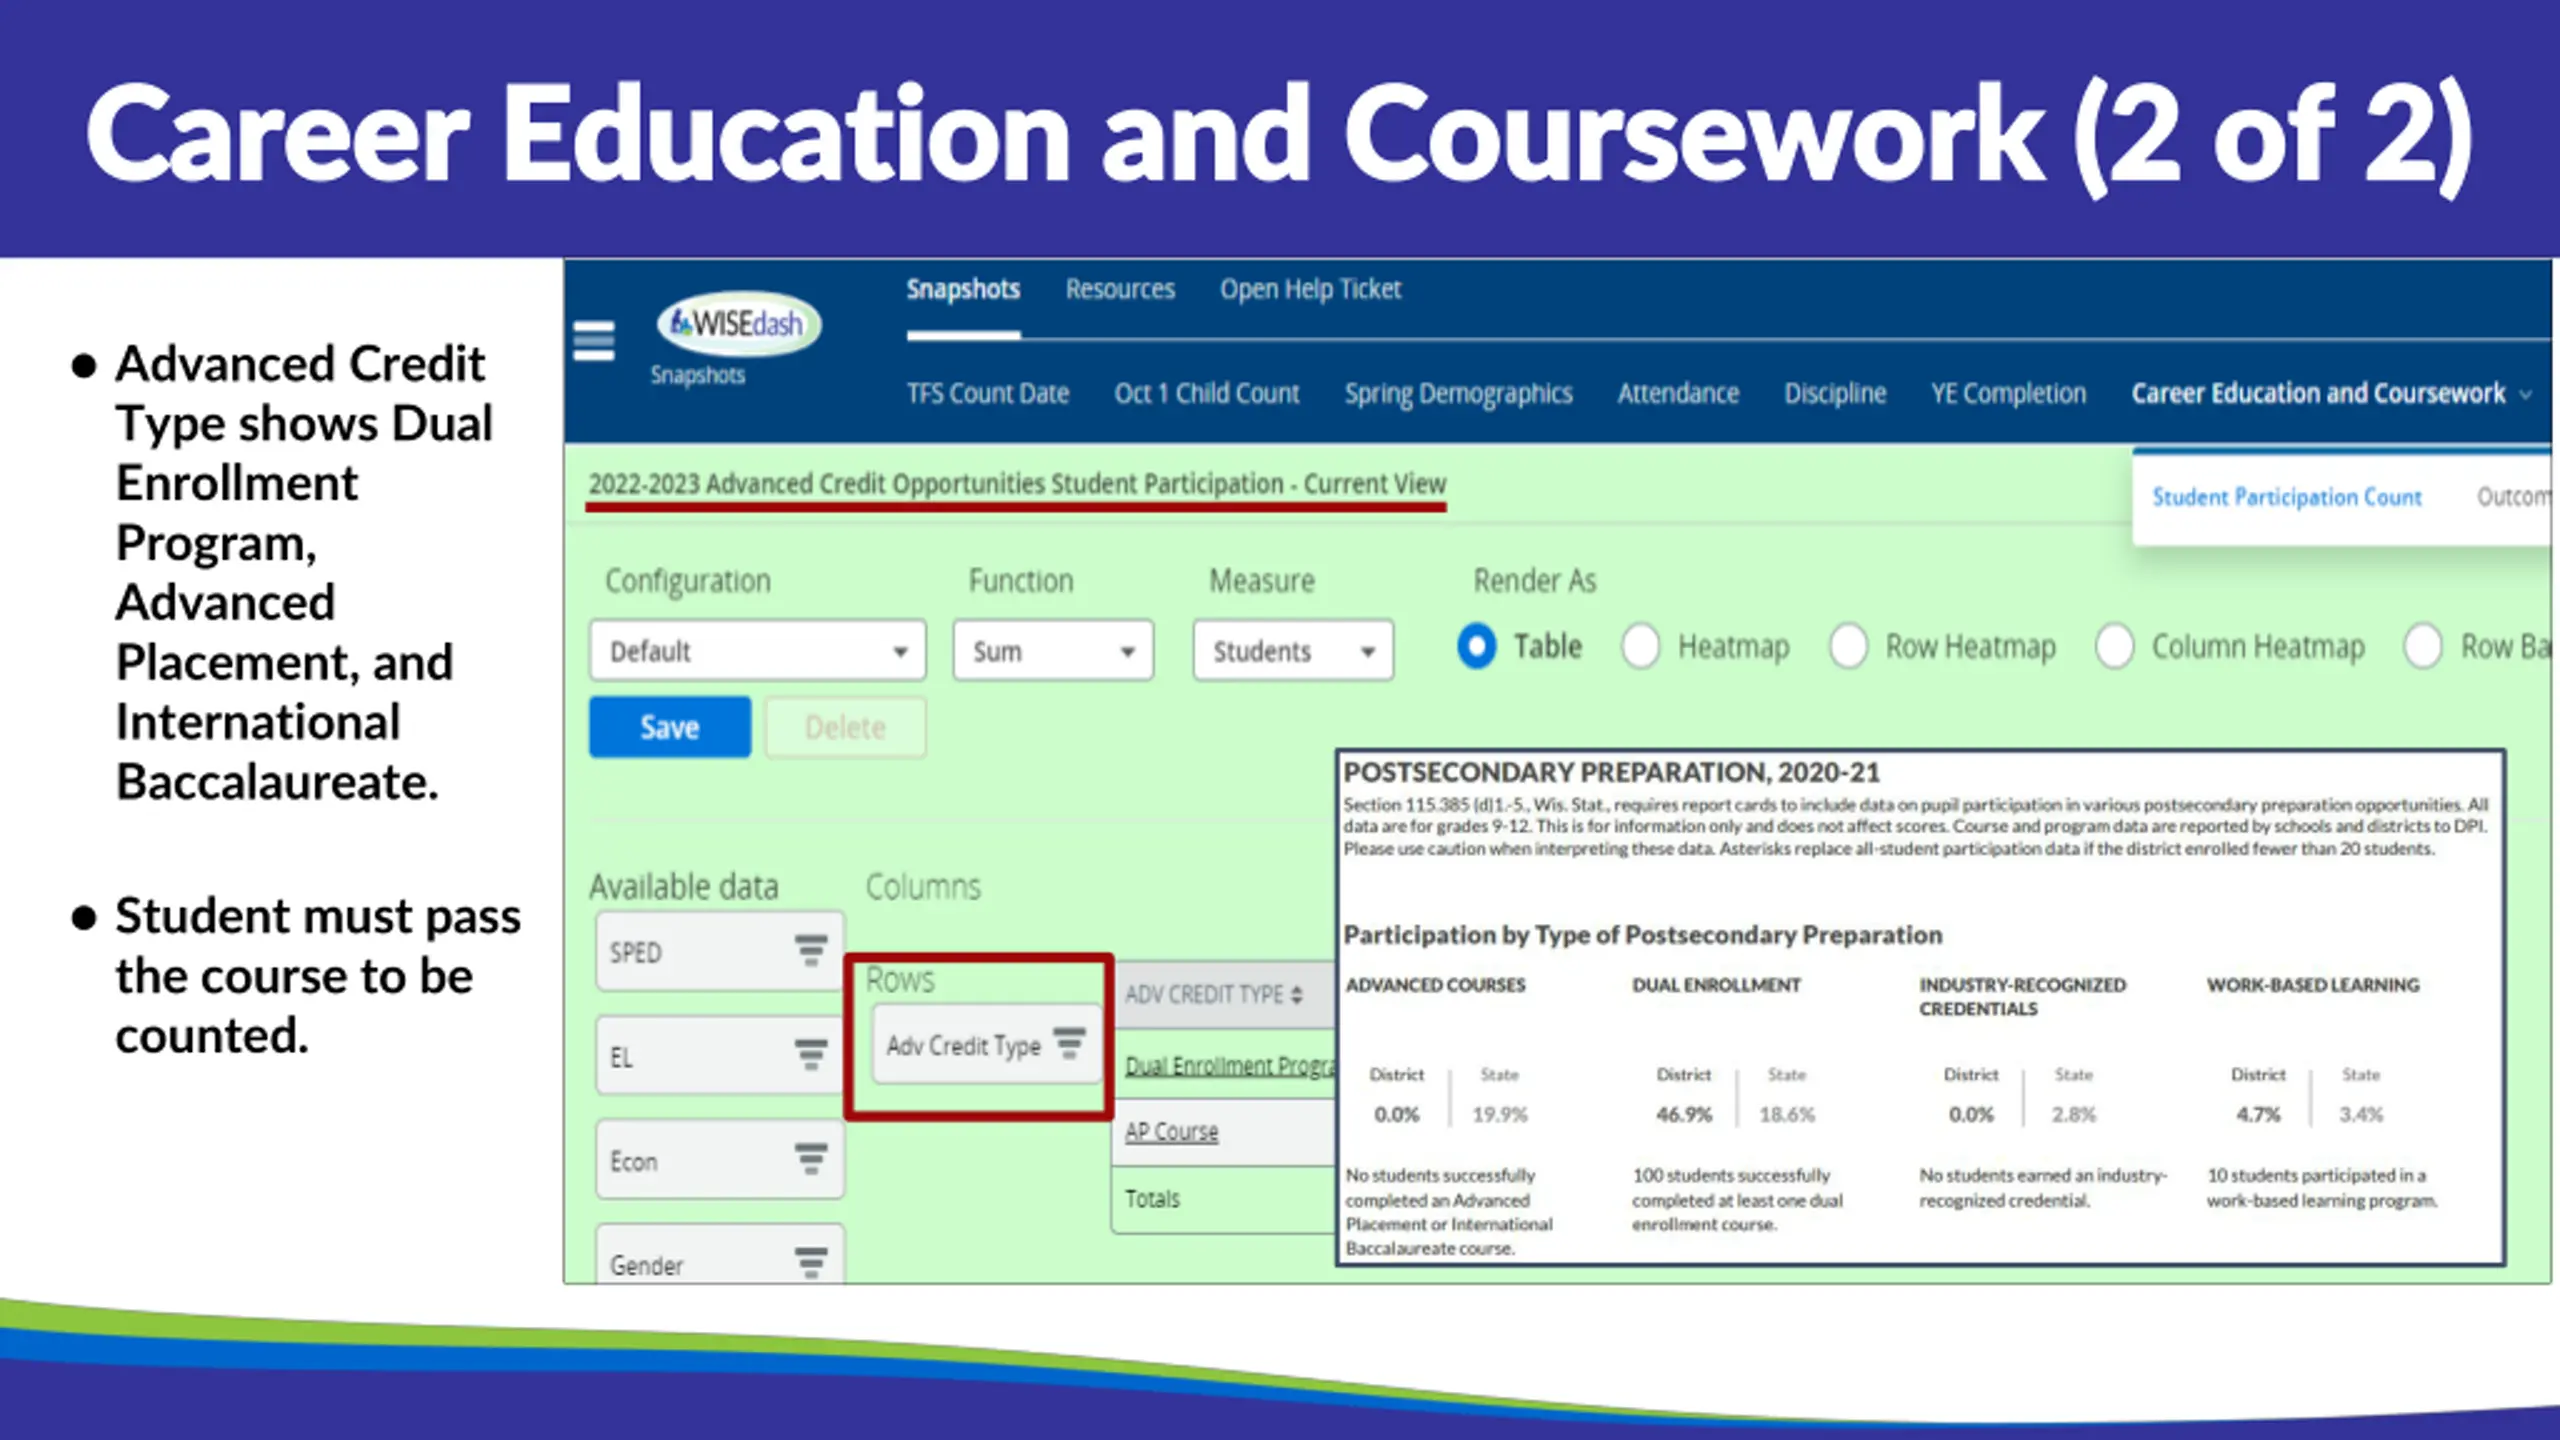Open the Resources tab
The width and height of the screenshot is (2560, 1440).
click(x=1119, y=289)
